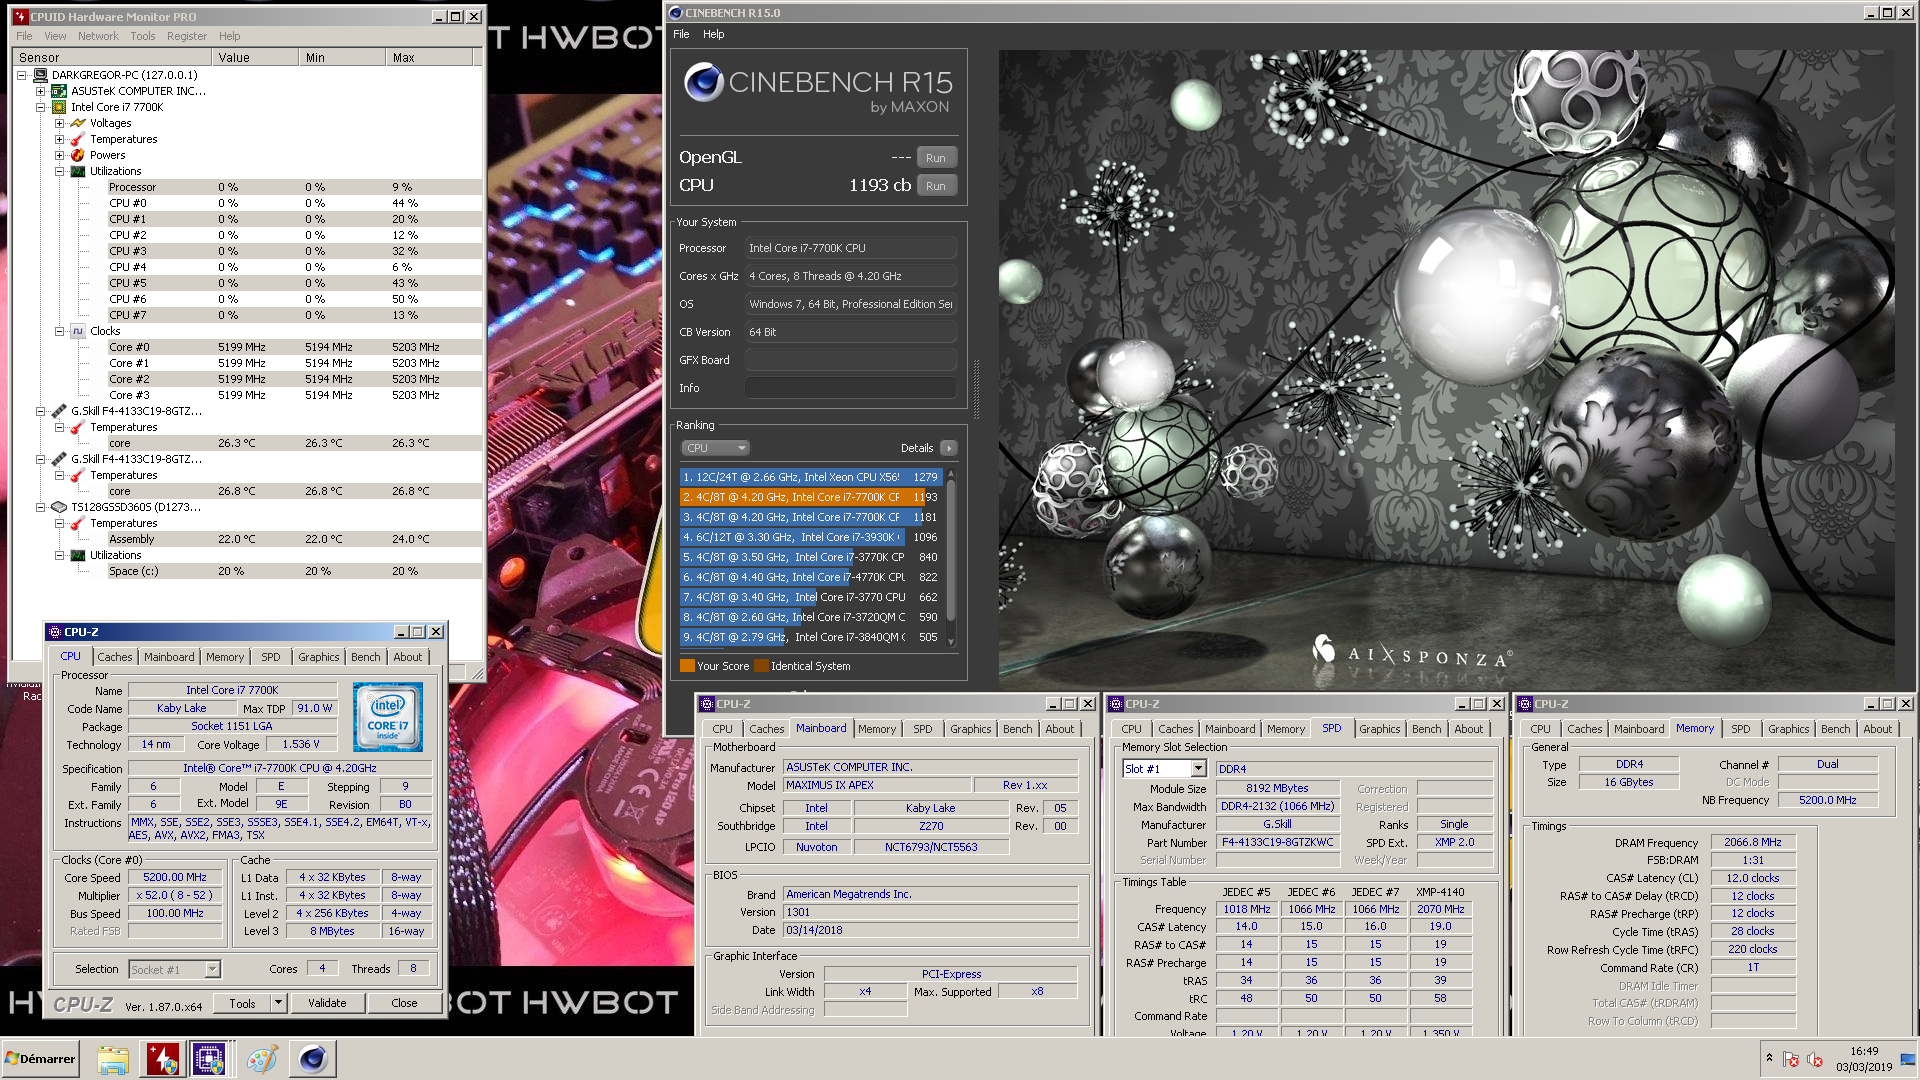Click the brown Identical System swatch
Viewport: 1920px width, 1080px height.
coord(761,666)
